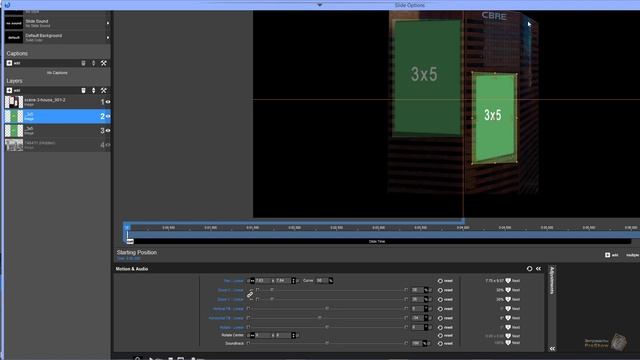Click the ProShow app icon in title bar
This screenshot has height=360, width=640.
tap(7, 4)
